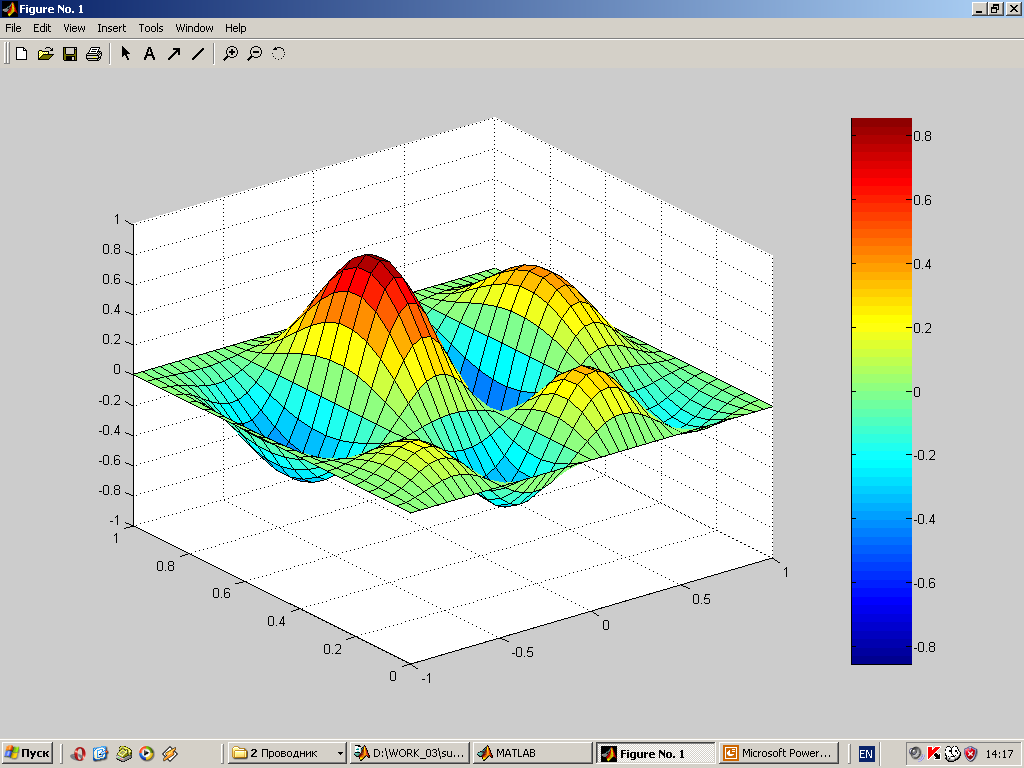This screenshot has width=1024, height=768.
Task: Open the View menu
Action: click(x=74, y=28)
